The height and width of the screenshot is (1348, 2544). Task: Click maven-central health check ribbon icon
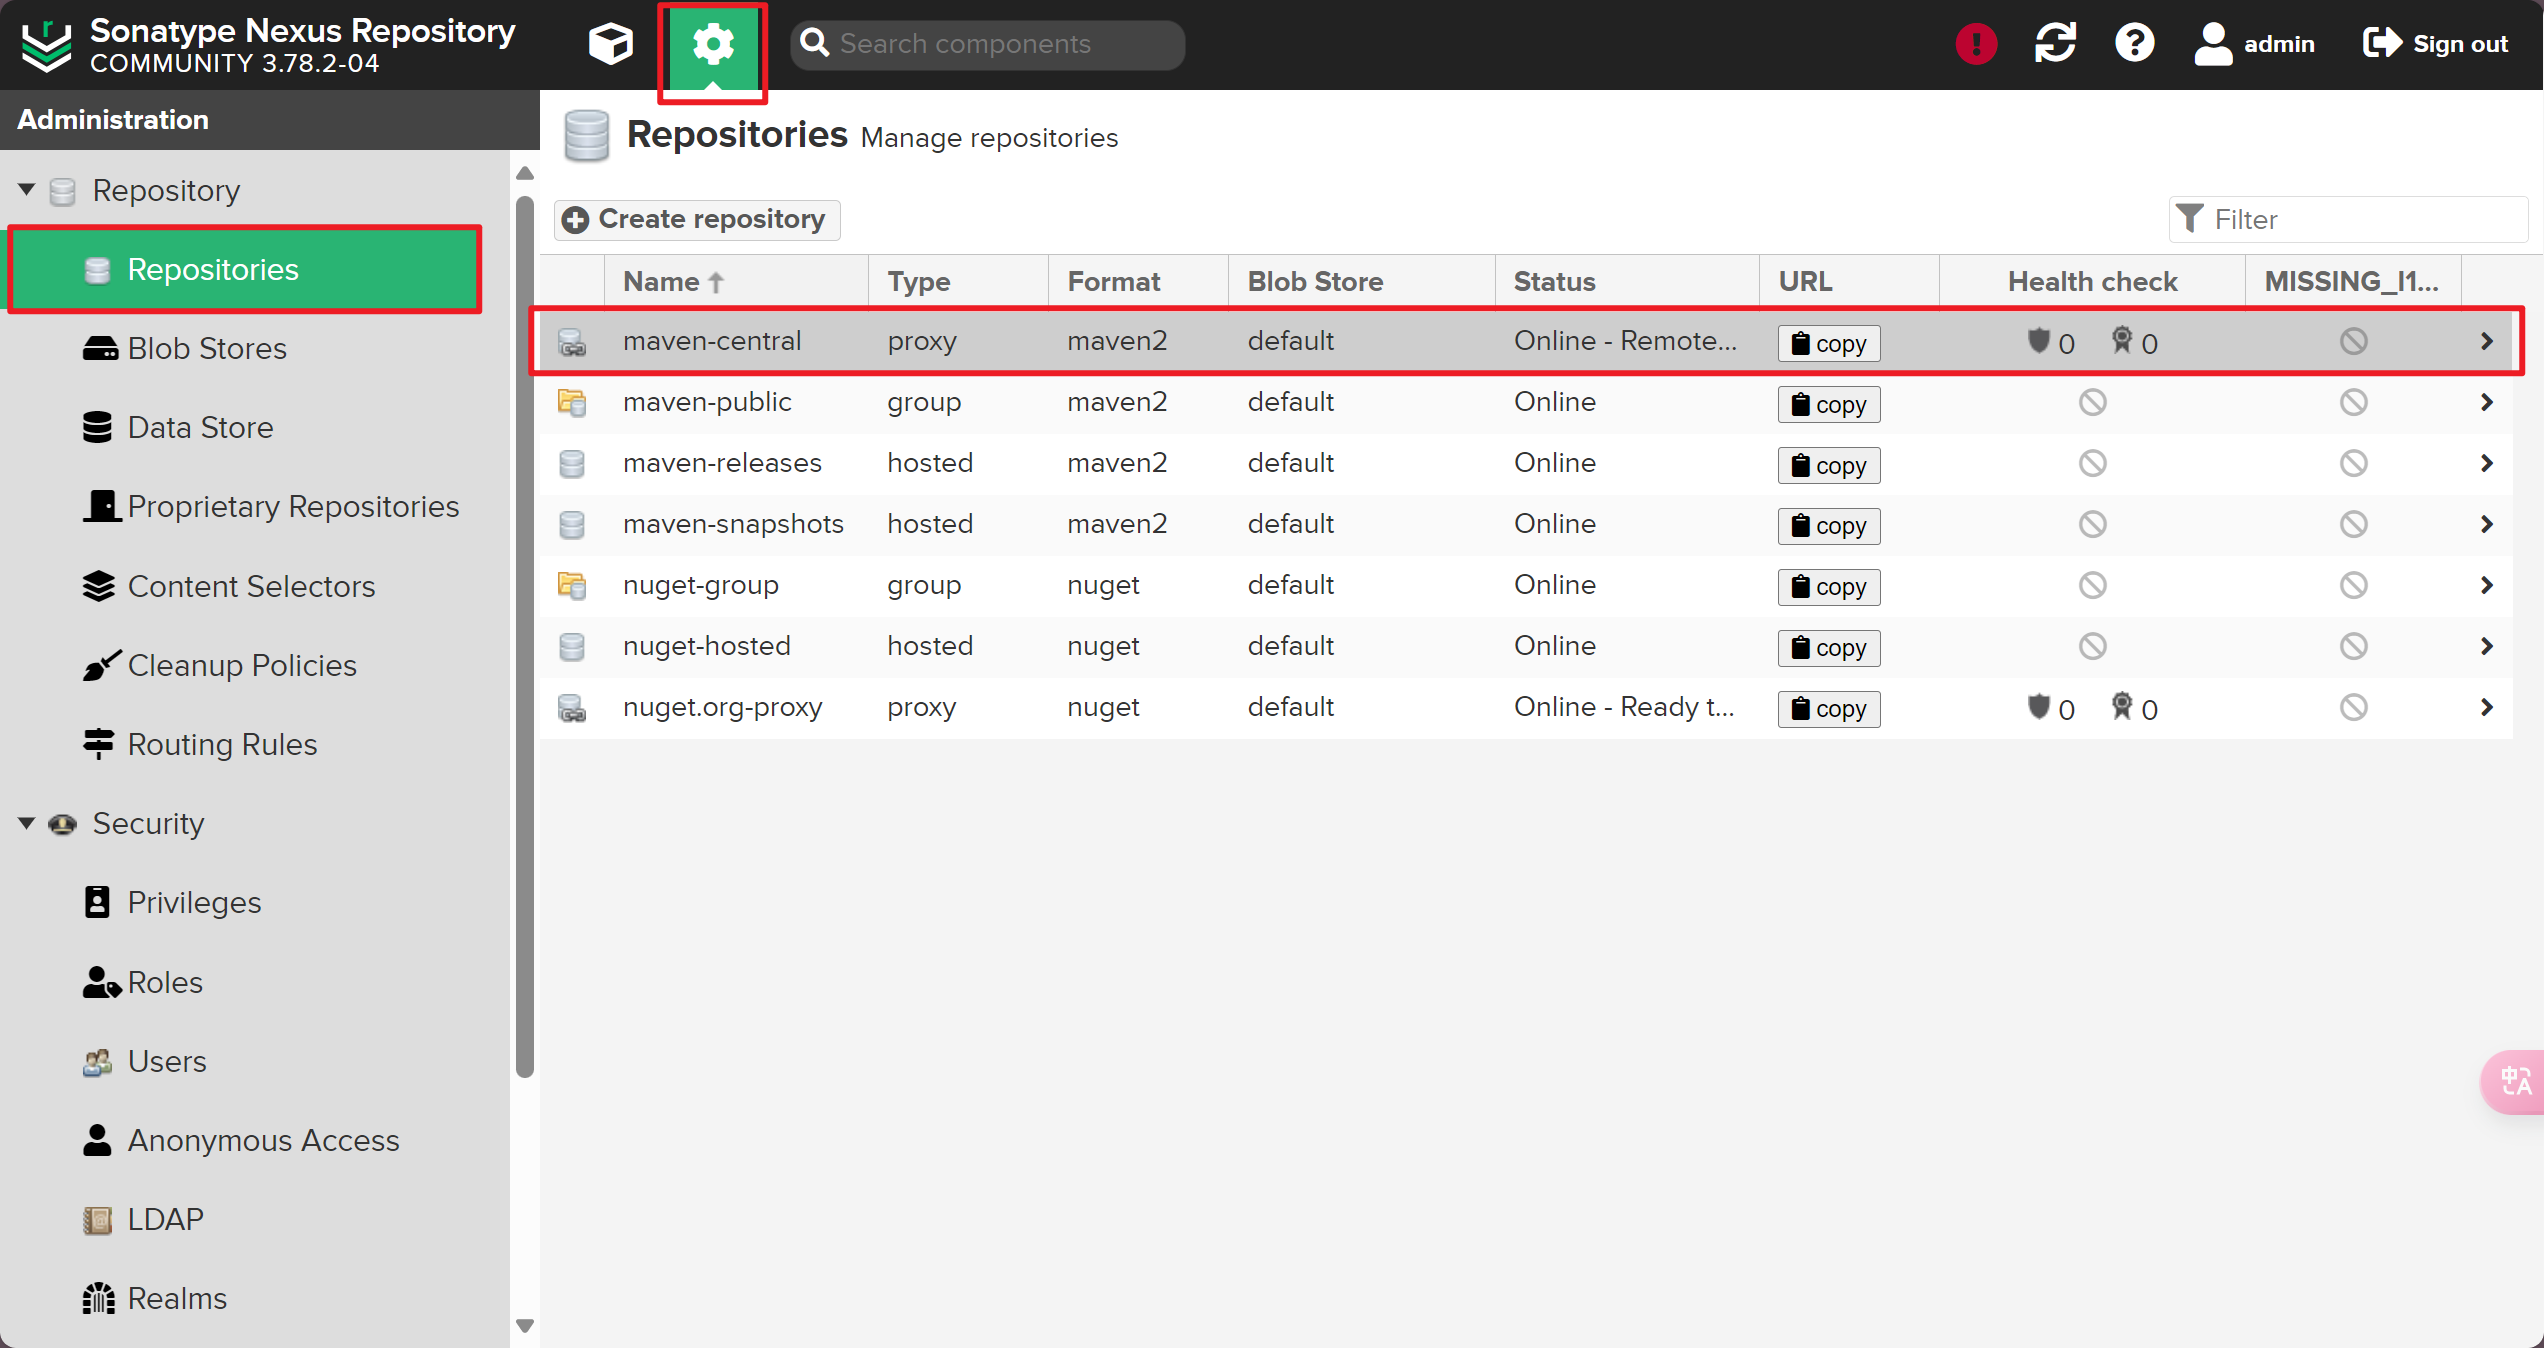[2121, 341]
